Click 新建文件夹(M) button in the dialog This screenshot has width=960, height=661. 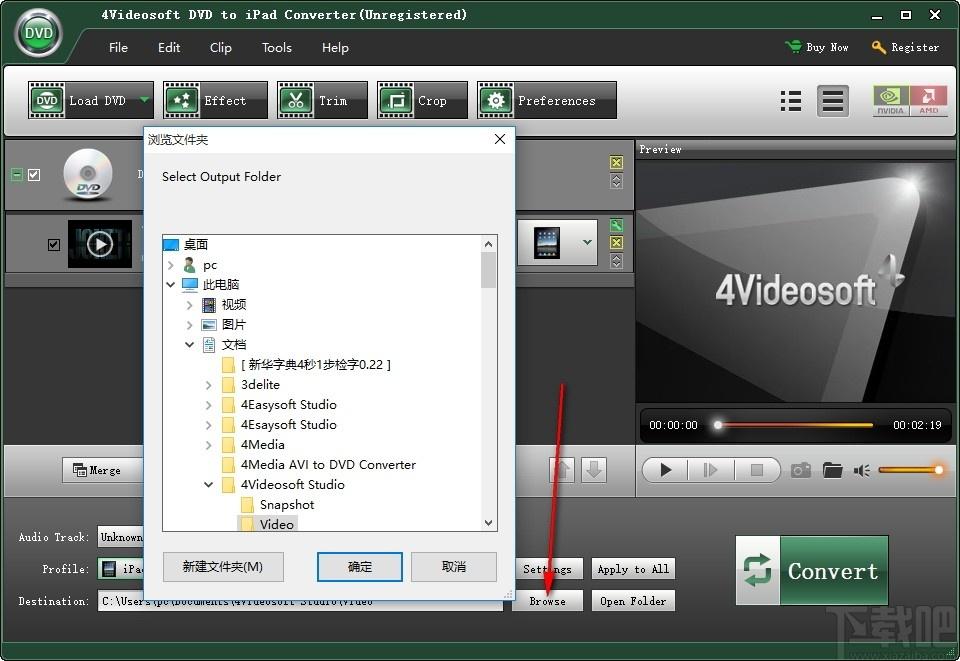[x=223, y=567]
